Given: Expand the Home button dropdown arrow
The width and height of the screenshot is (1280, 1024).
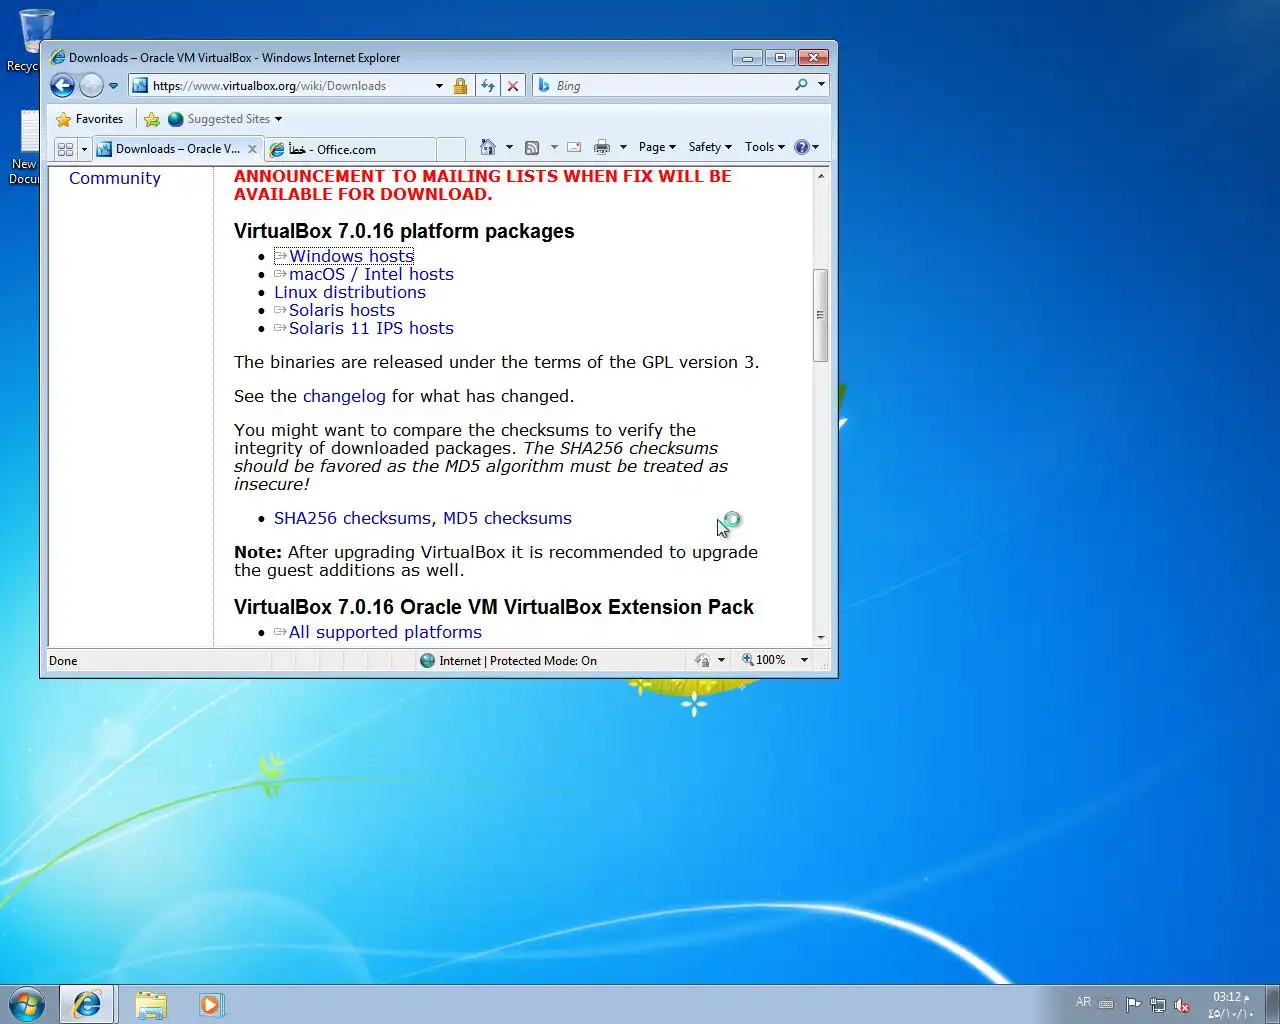Looking at the screenshot, I should [509, 147].
